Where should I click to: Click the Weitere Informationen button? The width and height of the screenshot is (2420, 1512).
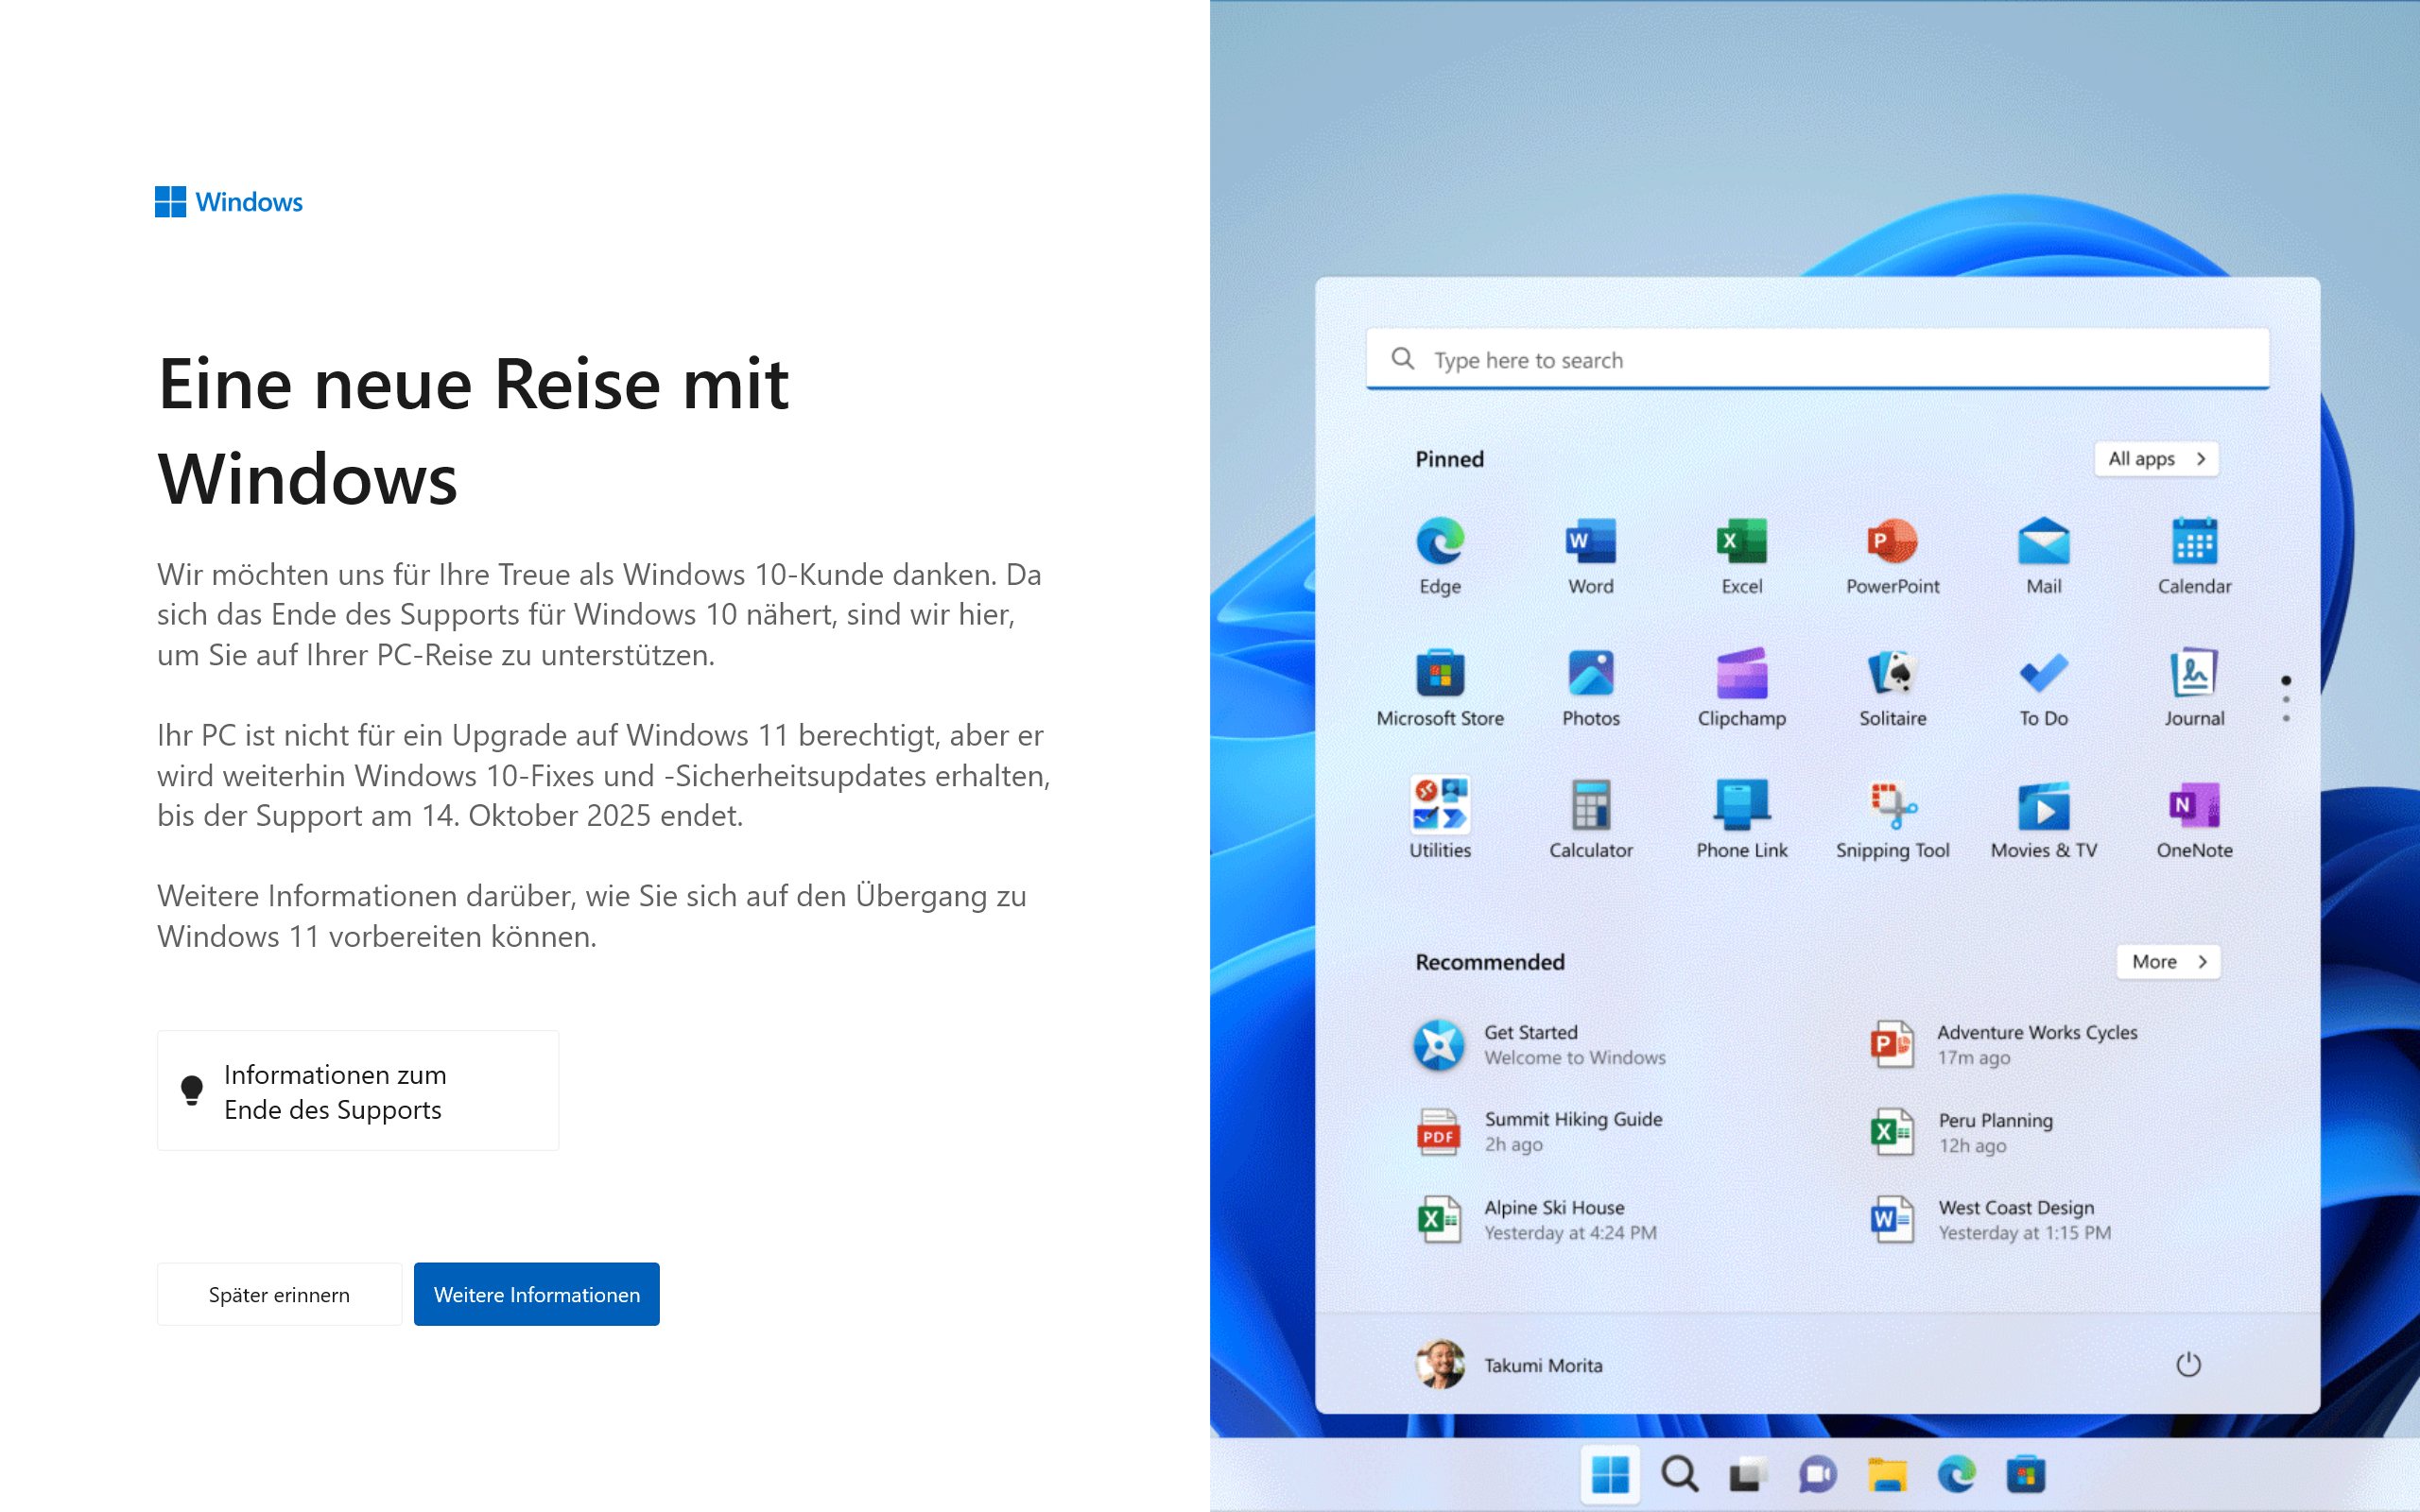(536, 1293)
